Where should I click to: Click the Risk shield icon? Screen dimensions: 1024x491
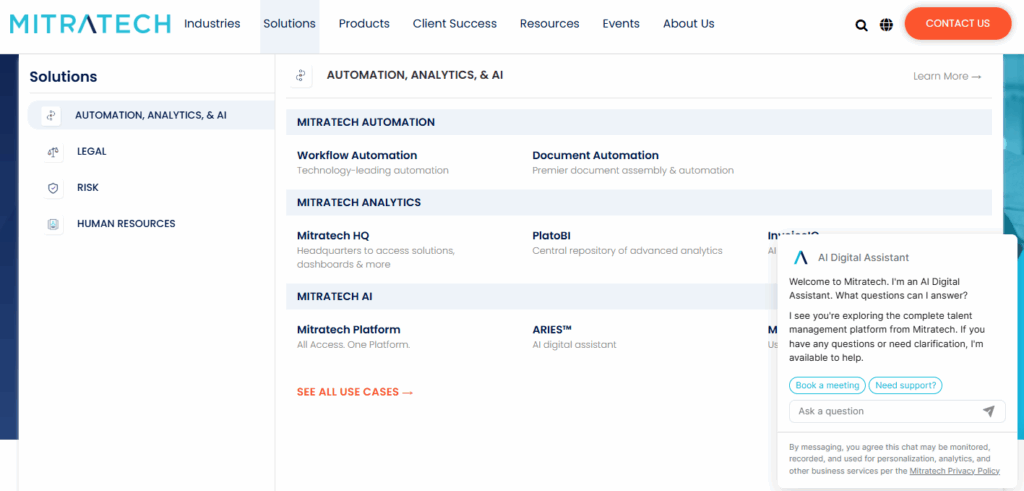click(53, 188)
